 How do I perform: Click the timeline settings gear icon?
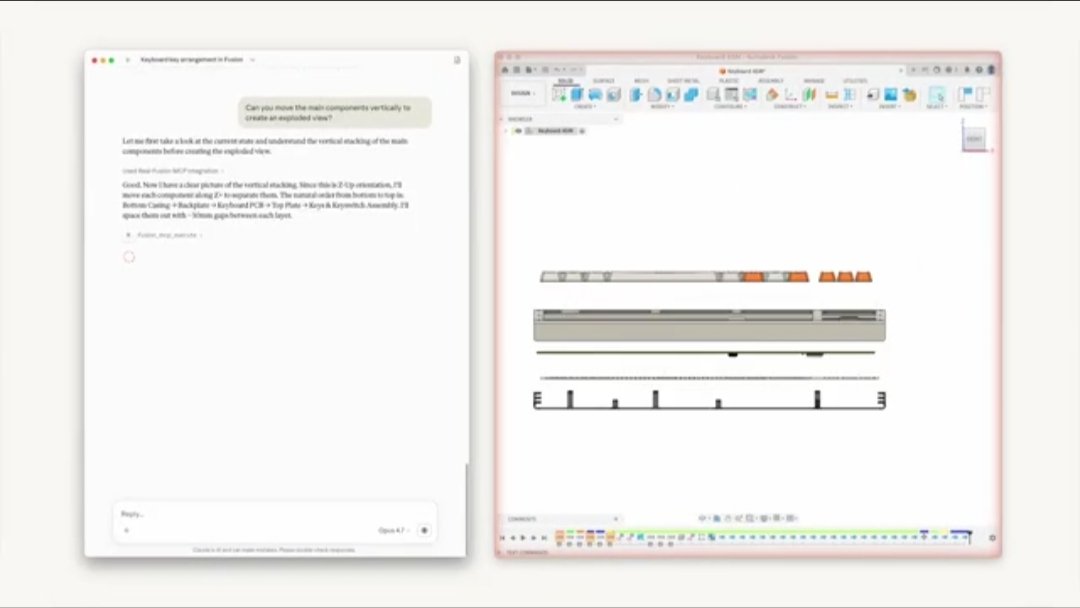tap(992, 538)
